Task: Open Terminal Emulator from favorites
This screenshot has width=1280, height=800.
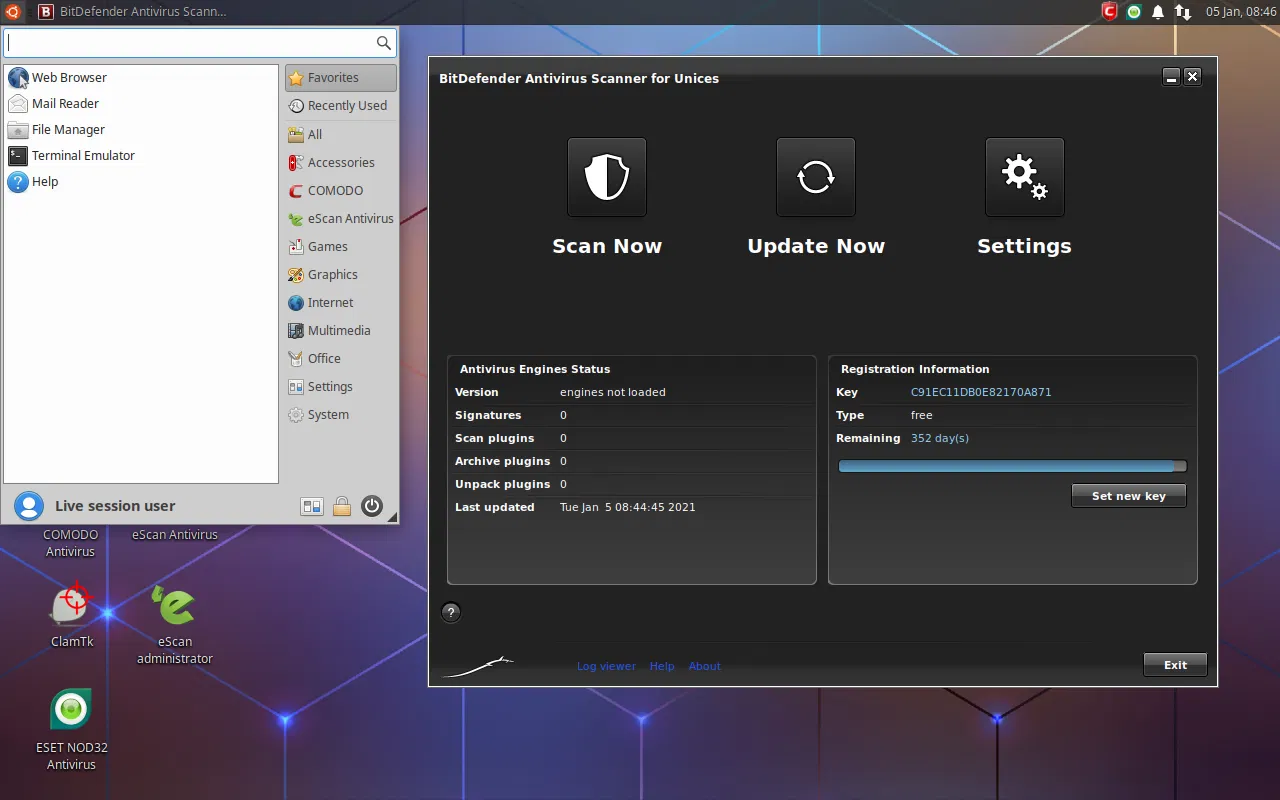Action: pyautogui.click(x=141, y=155)
